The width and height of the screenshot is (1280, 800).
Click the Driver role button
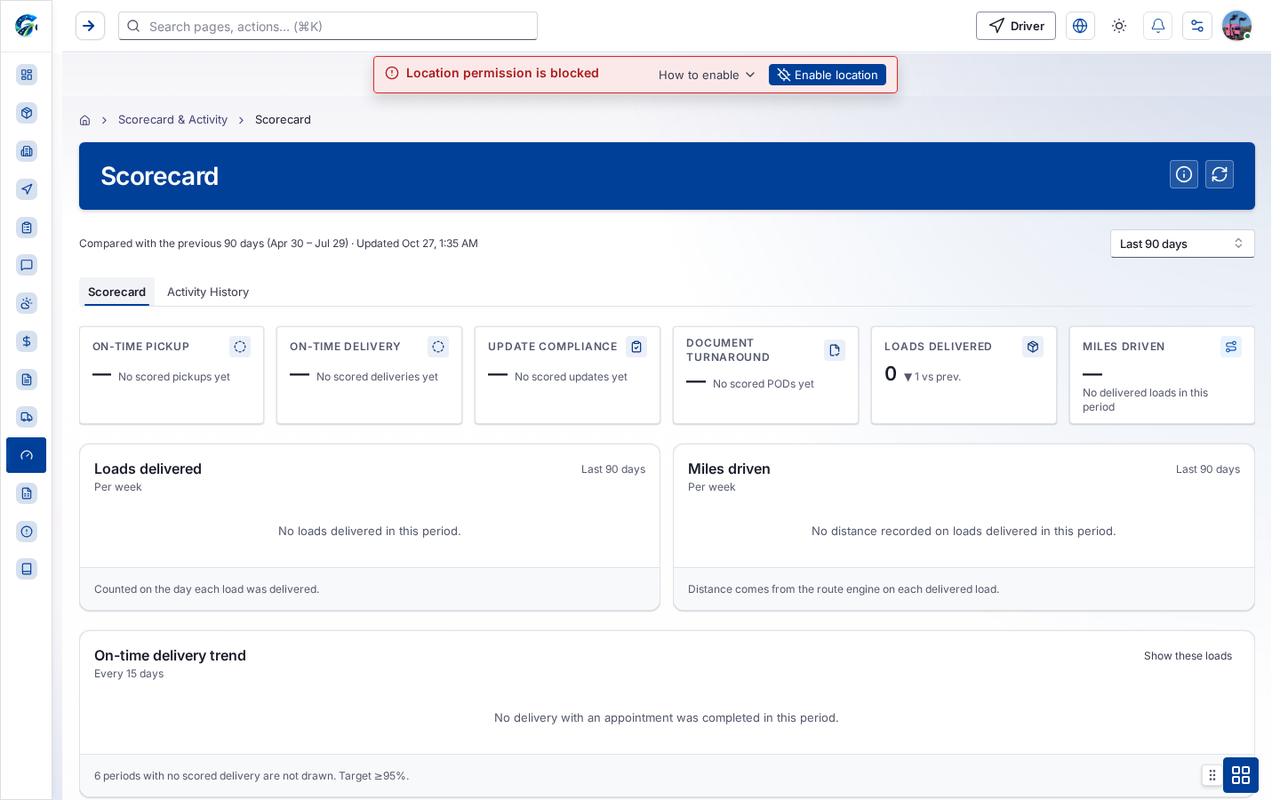coord(1016,26)
